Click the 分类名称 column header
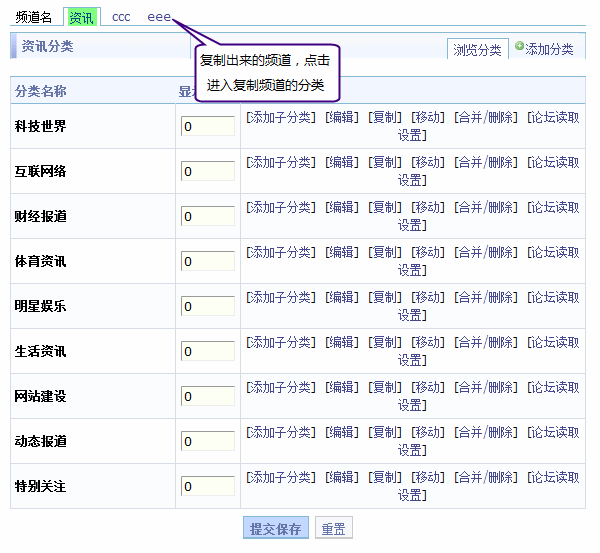Viewport: 600px width, 553px height. coord(41,91)
